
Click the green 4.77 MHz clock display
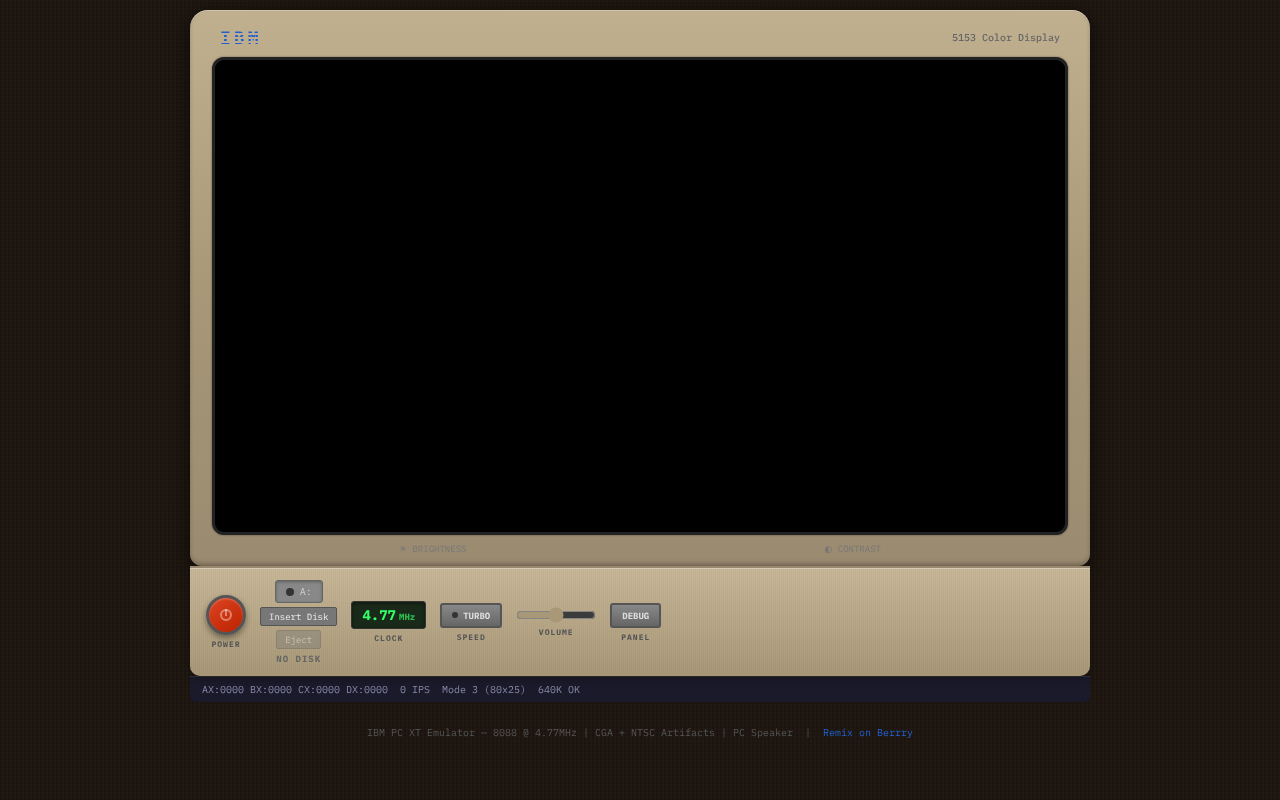click(x=388, y=615)
